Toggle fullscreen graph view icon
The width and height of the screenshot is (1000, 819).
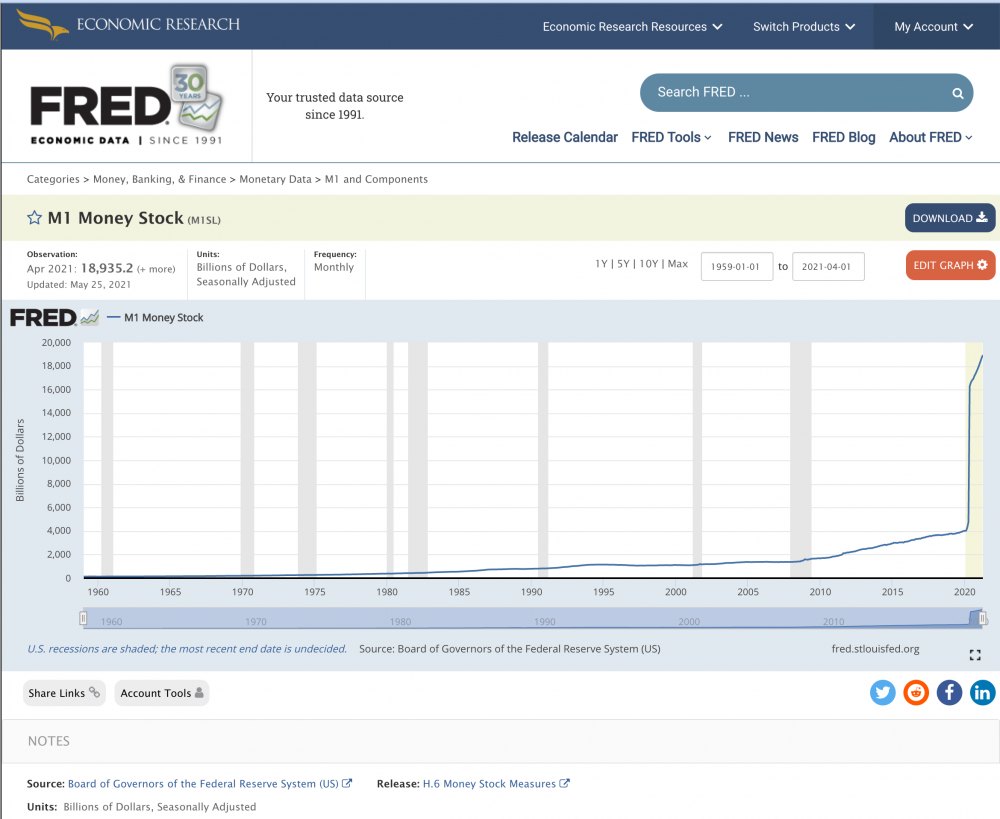974,655
